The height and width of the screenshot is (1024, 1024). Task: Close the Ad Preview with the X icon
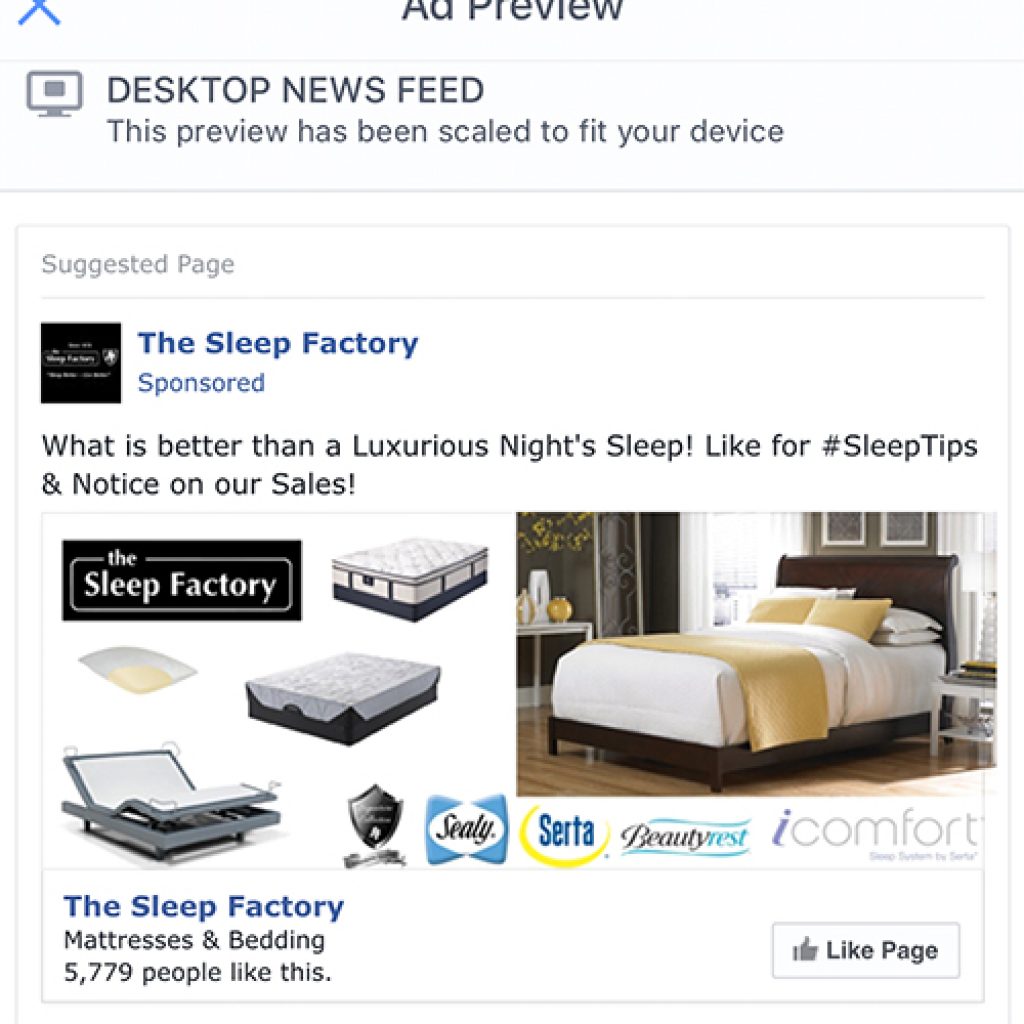[x=39, y=10]
